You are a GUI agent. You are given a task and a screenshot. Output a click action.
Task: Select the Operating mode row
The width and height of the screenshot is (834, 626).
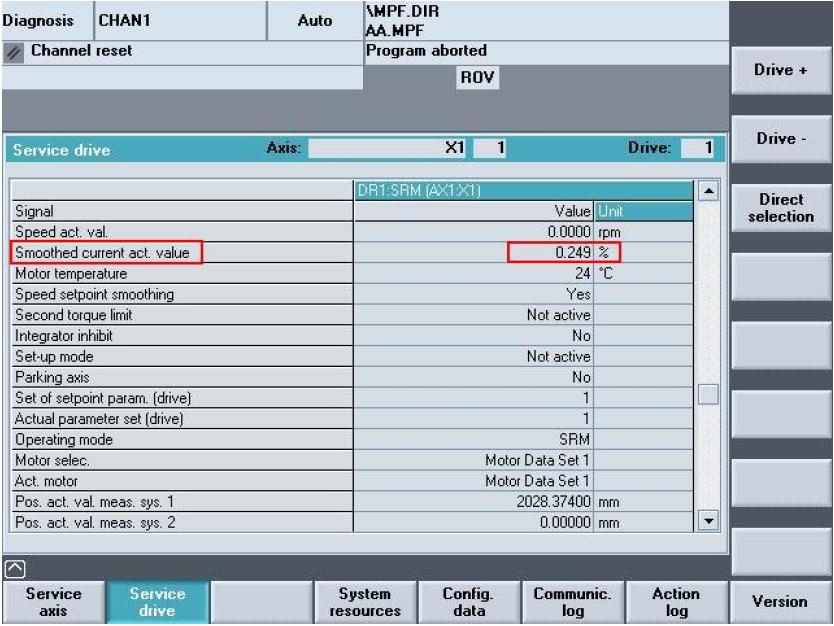click(x=352, y=439)
